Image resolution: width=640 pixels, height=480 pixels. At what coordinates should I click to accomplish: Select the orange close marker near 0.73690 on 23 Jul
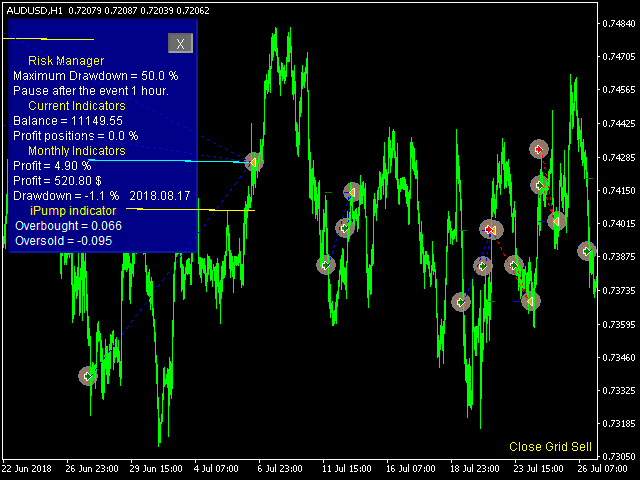[531, 301]
